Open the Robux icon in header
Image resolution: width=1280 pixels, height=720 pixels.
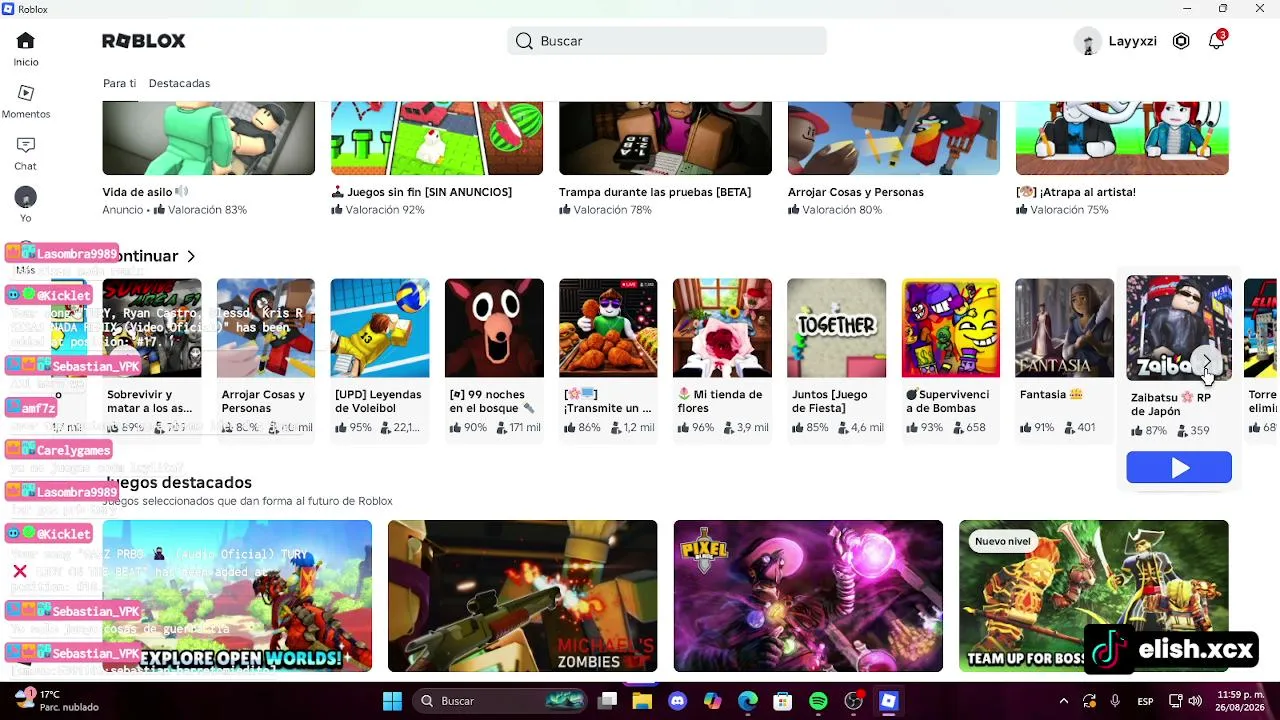(x=1181, y=41)
